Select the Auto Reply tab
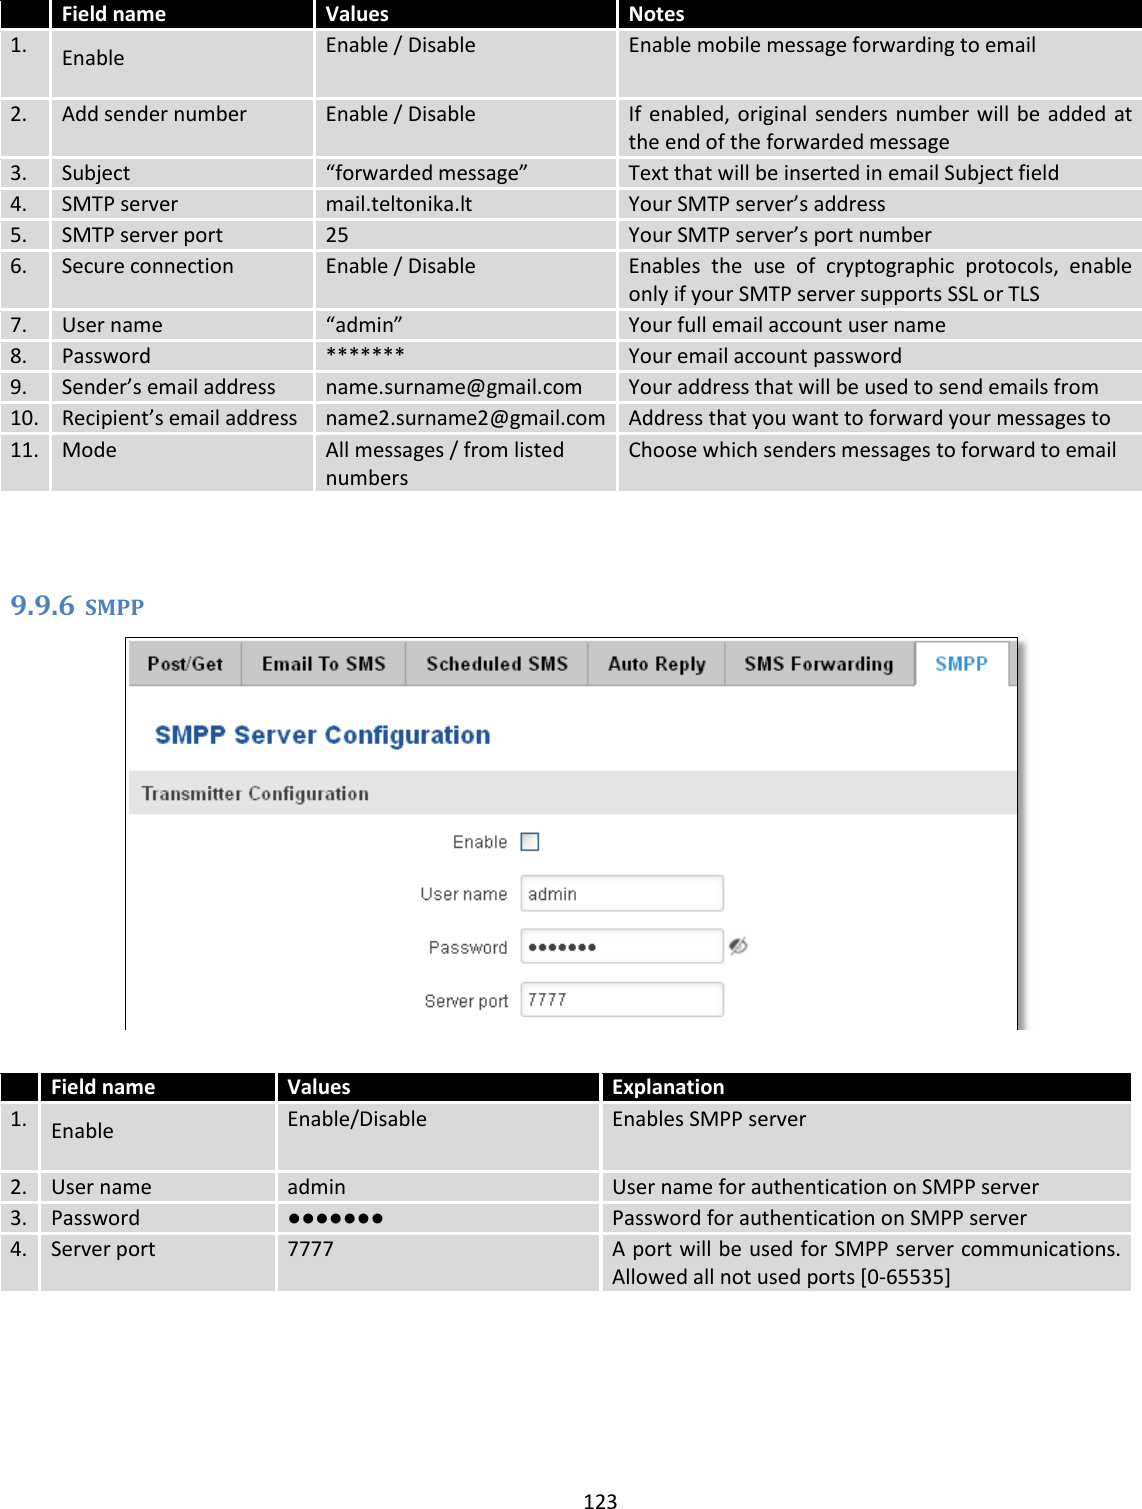This screenshot has width=1142, height=1509. (656, 664)
